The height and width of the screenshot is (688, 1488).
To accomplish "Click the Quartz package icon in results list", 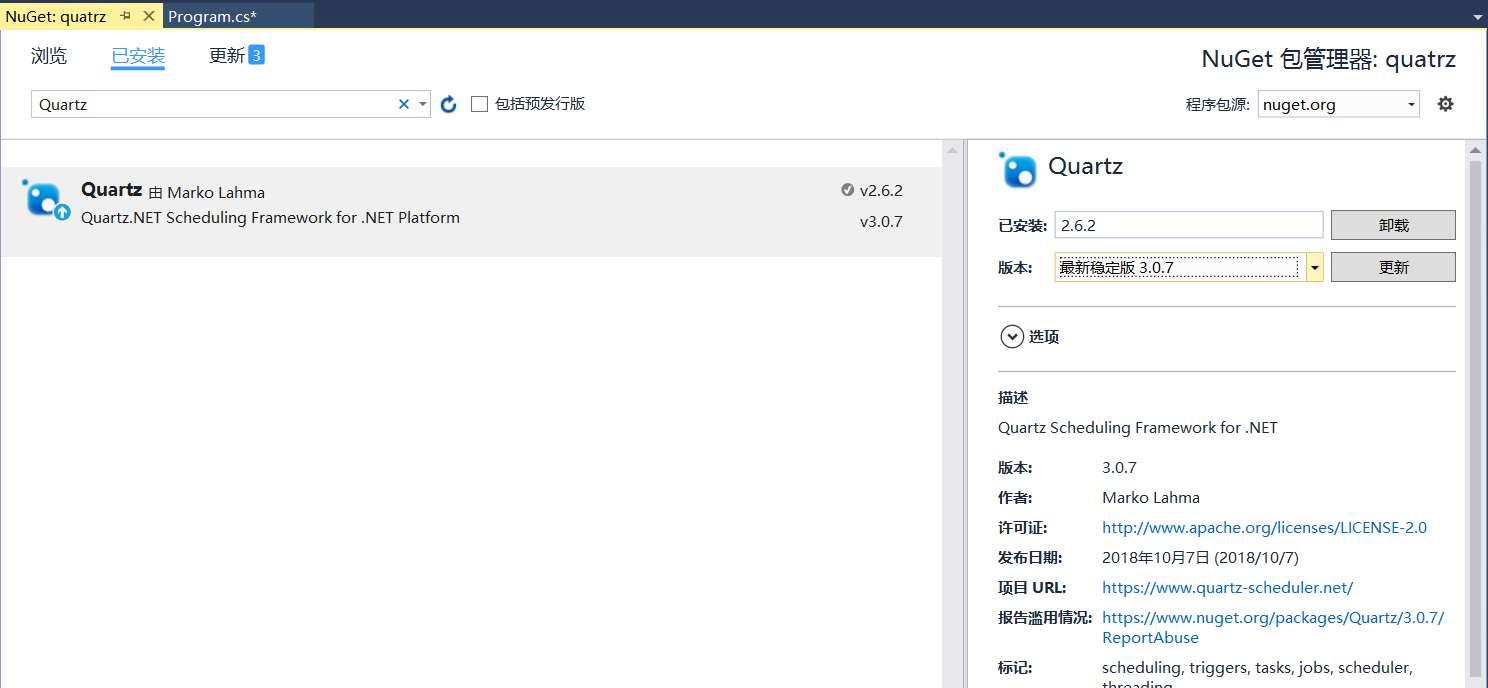I will [45, 199].
